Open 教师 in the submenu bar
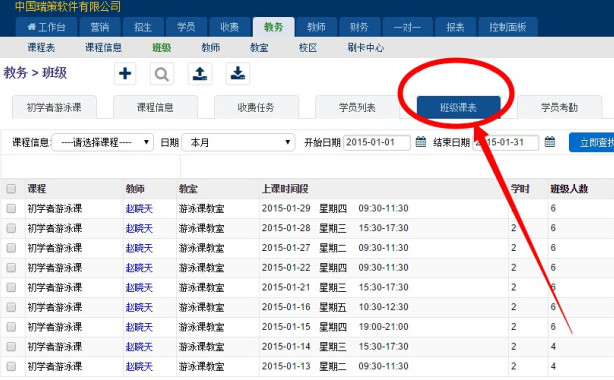Viewport: 614px width, 380px height. pos(211,48)
